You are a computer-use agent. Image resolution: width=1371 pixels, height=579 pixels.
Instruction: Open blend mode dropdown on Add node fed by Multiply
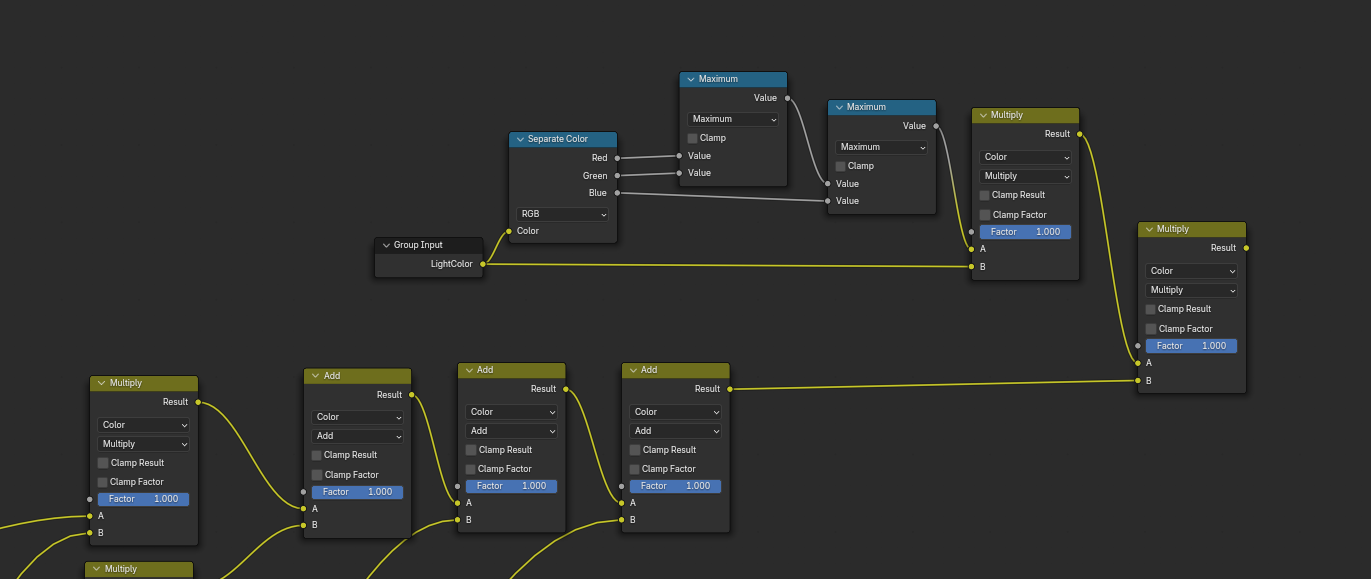click(x=357, y=436)
